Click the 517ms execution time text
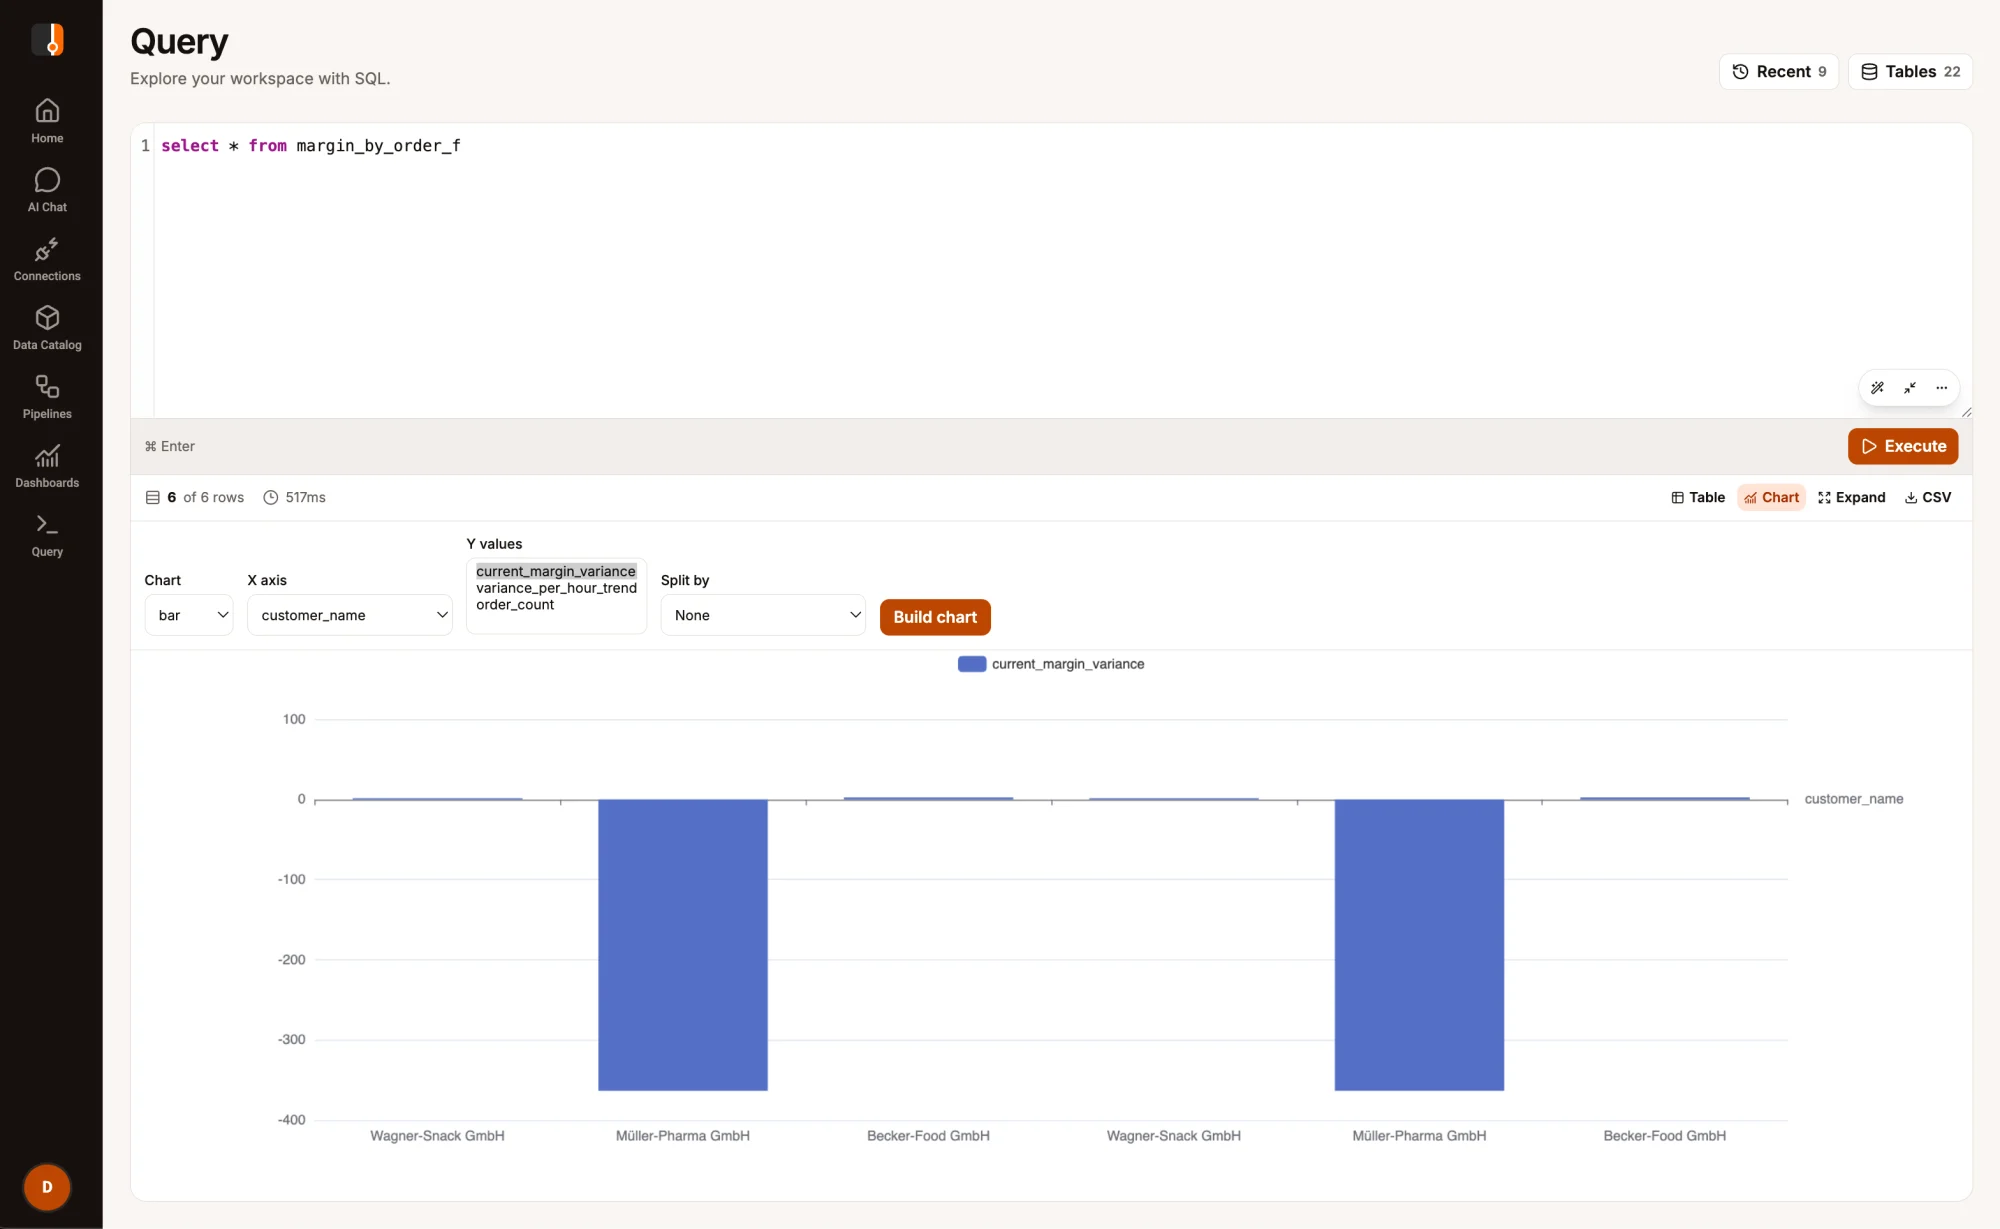This screenshot has width=2000, height=1229. pyautogui.click(x=306, y=497)
